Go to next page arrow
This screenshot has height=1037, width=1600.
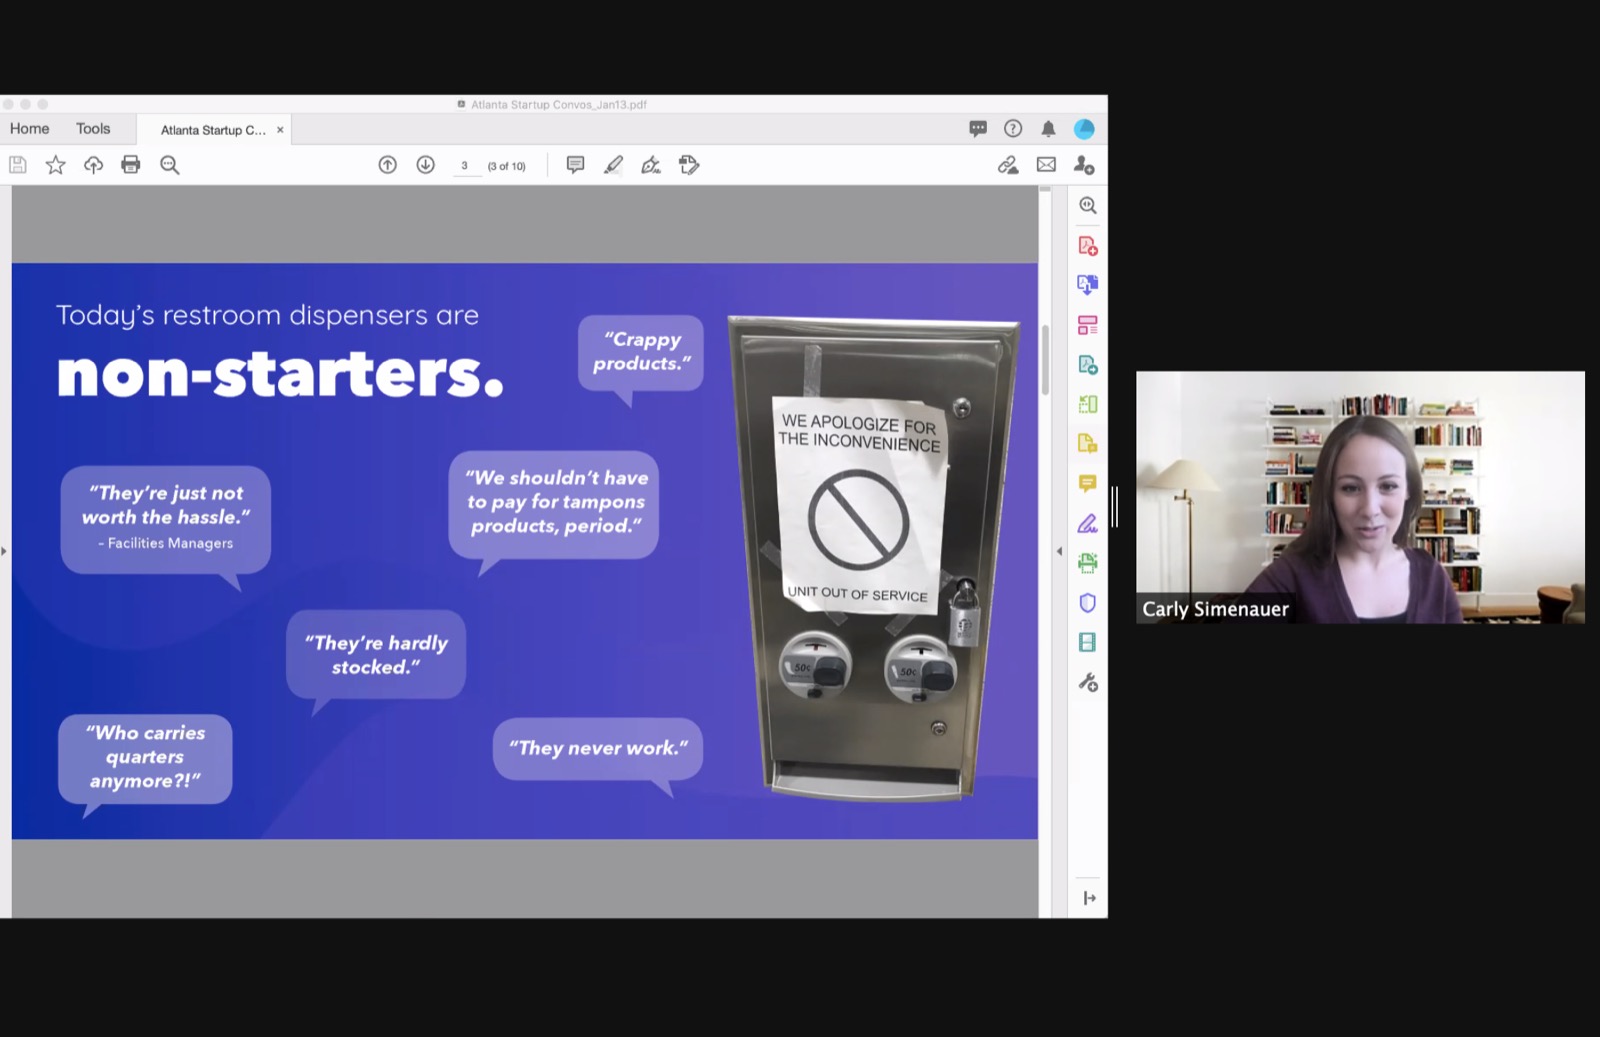(426, 165)
